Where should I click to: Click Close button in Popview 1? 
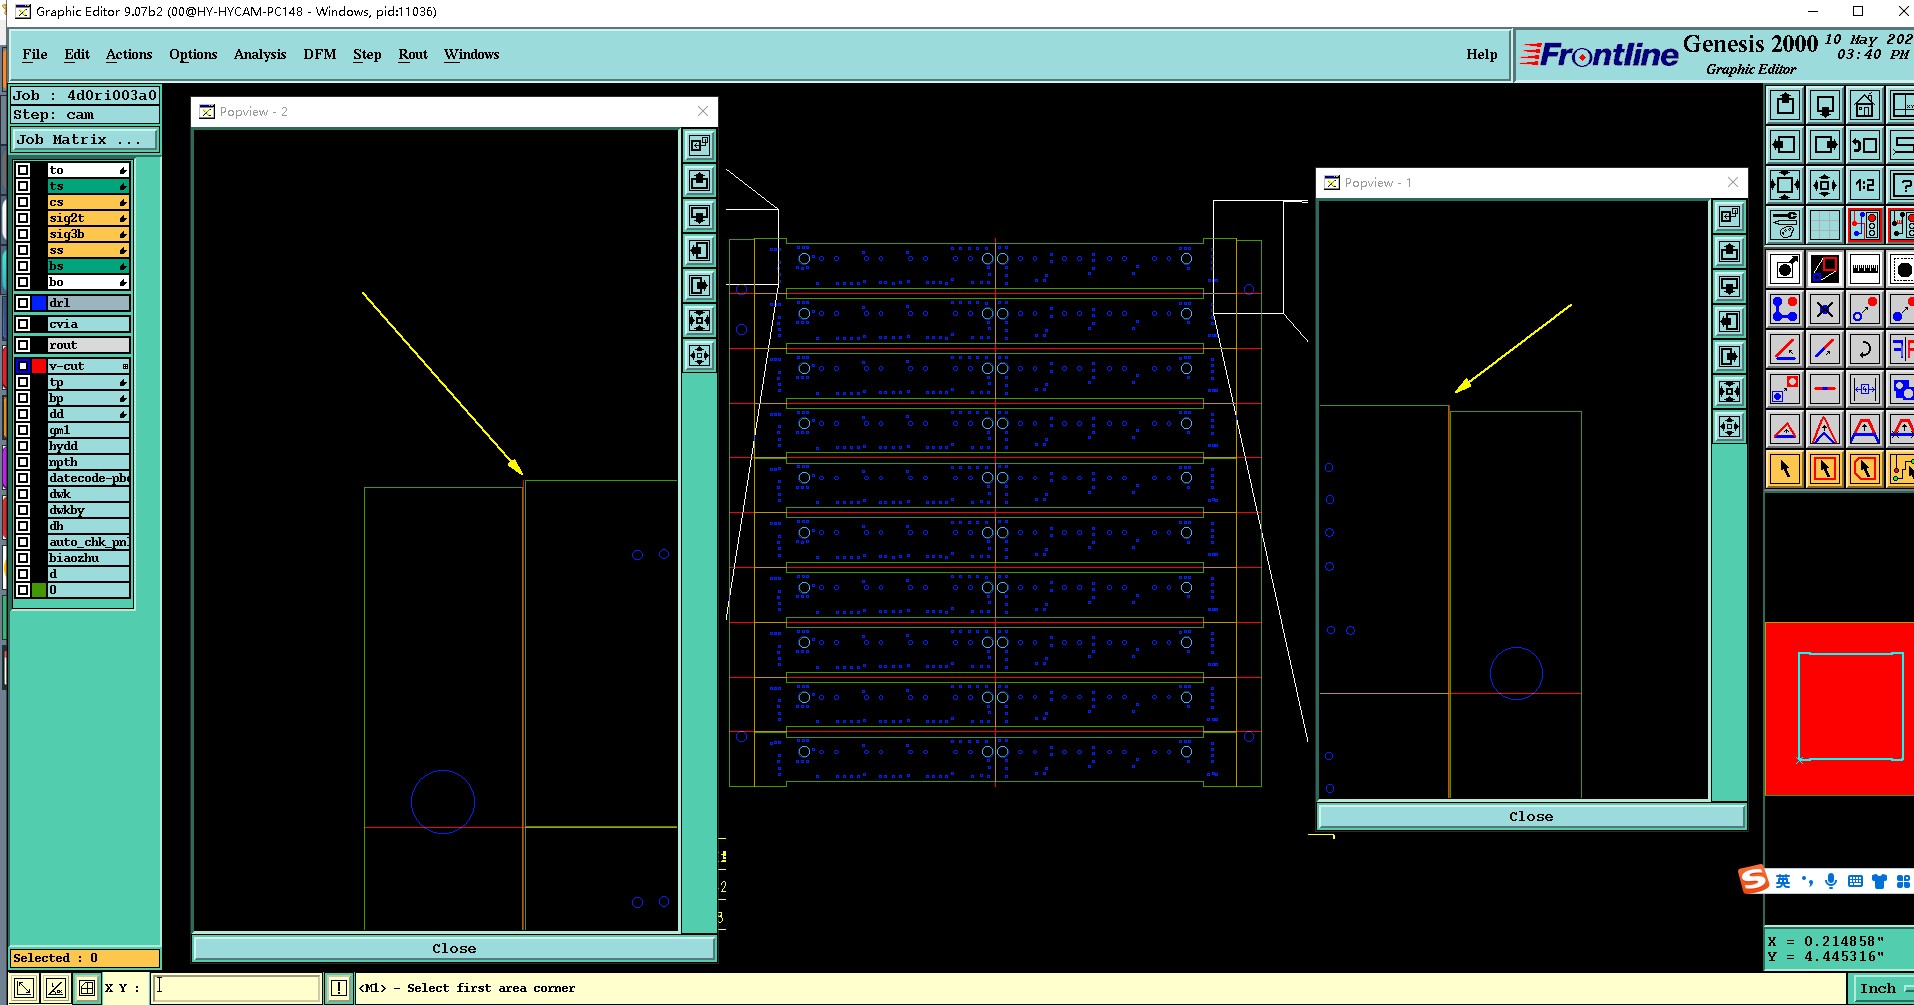pos(1531,816)
